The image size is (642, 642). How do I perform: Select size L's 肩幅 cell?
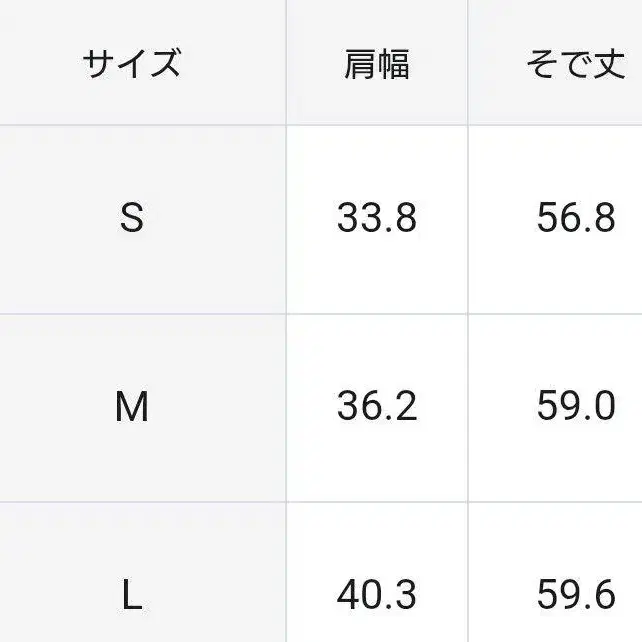coord(376,596)
